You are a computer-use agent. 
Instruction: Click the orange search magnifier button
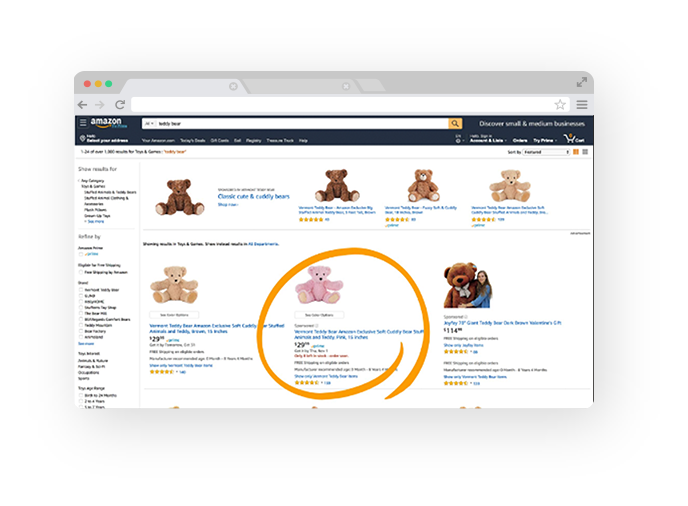click(455, 124)
